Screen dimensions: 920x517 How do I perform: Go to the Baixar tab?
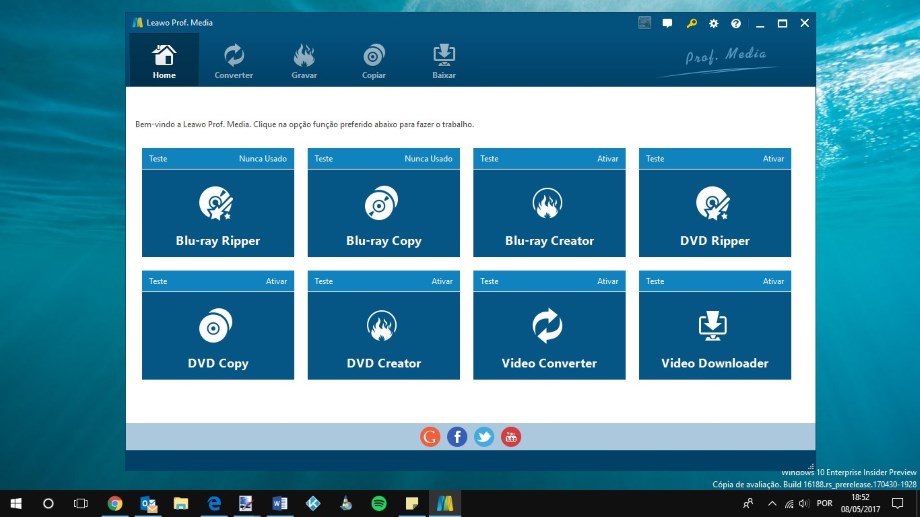(x=444, y=60)
